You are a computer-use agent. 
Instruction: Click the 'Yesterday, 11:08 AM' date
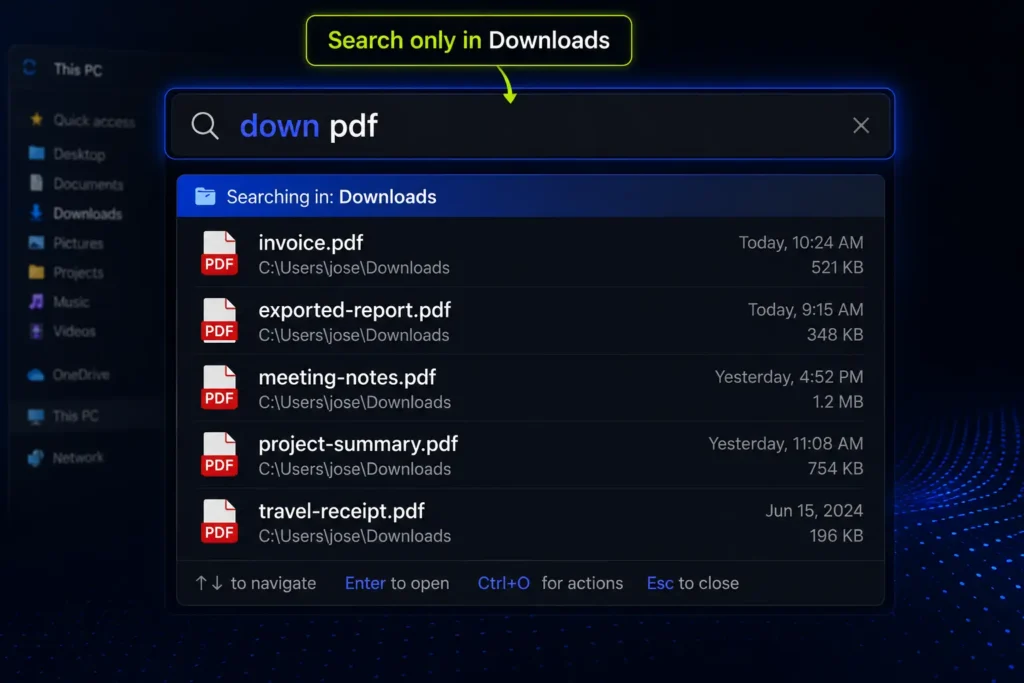786,443
